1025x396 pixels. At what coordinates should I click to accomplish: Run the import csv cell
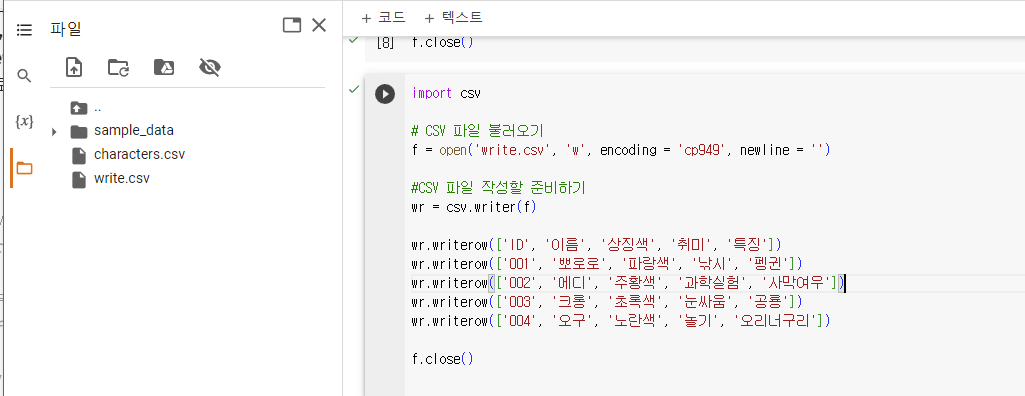385,94
